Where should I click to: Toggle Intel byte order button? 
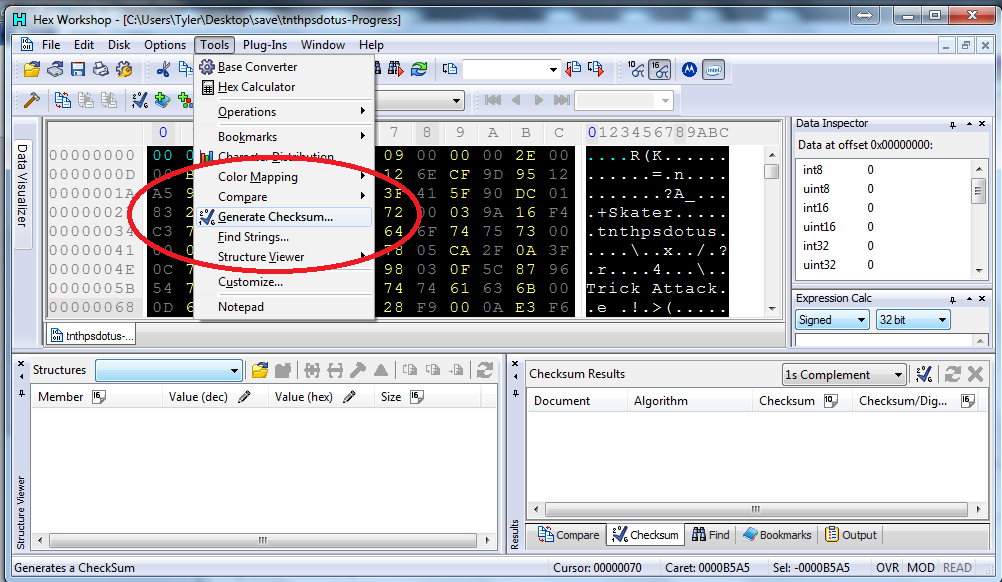point(713,70)
